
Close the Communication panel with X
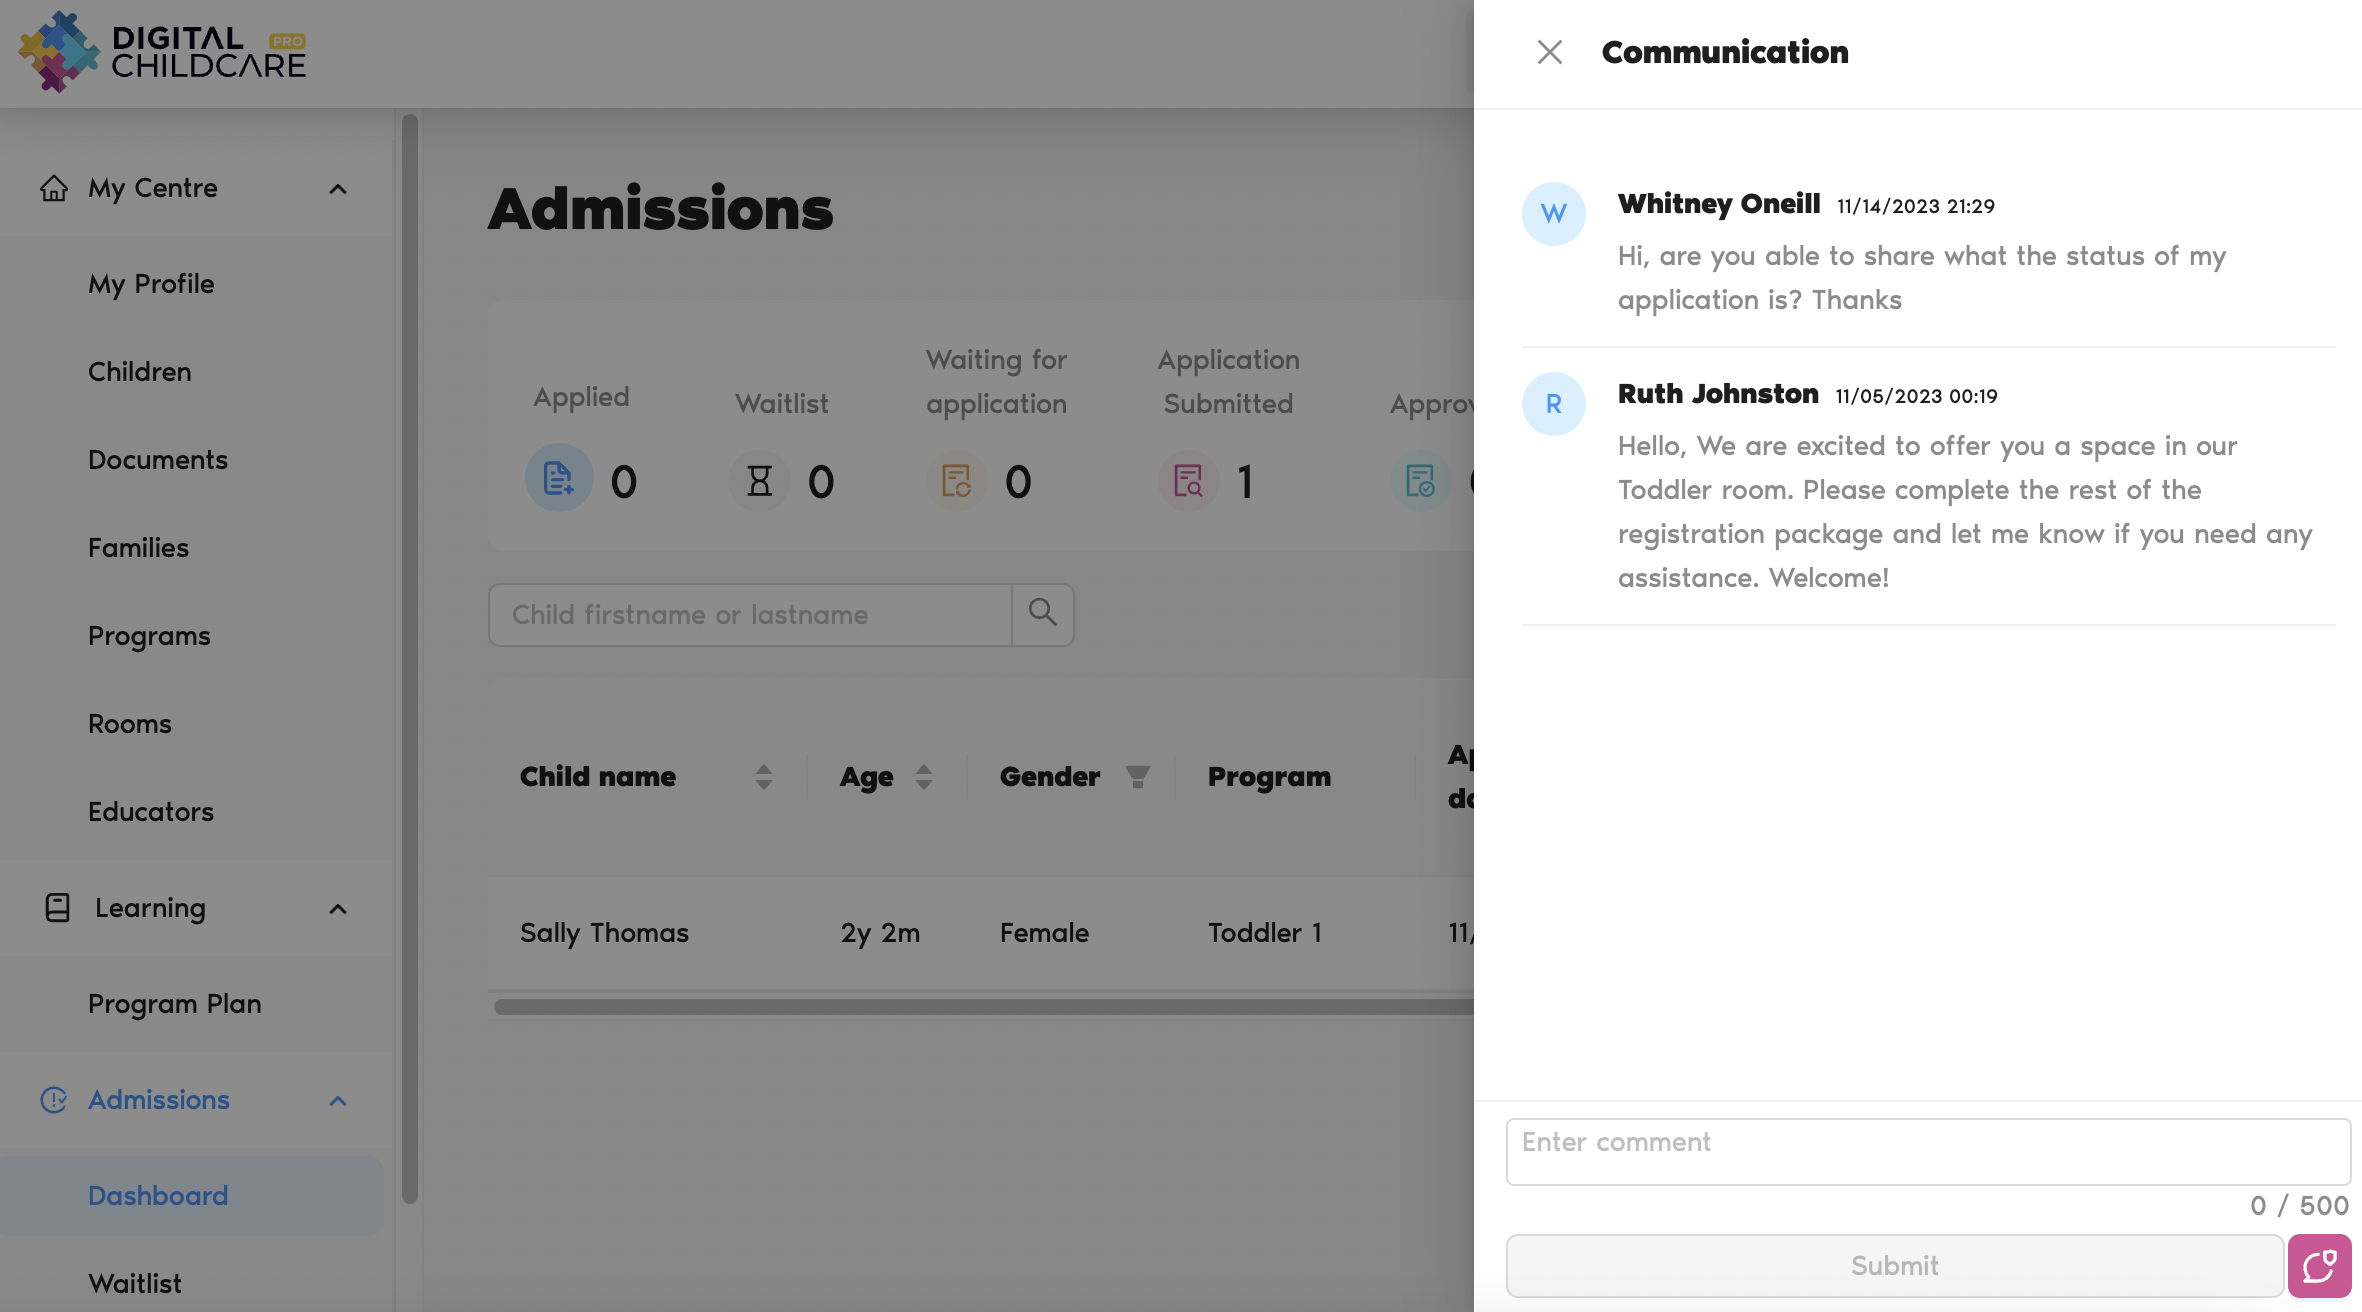coord(1549,52)
